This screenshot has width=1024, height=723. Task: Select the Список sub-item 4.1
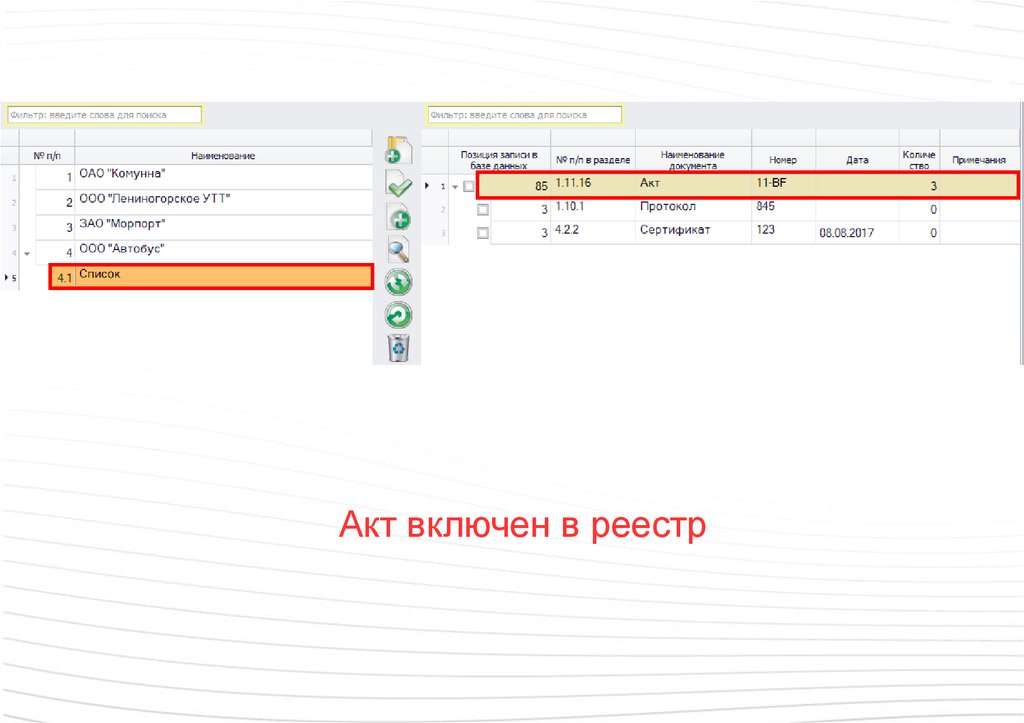point(211,277)
